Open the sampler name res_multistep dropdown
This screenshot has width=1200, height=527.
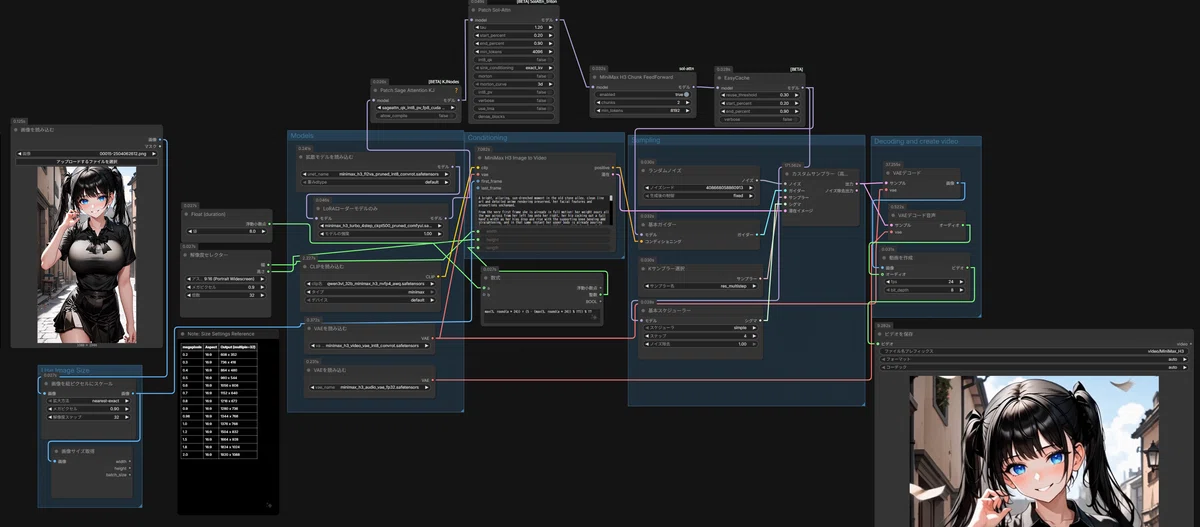click(x=701, y=285)
